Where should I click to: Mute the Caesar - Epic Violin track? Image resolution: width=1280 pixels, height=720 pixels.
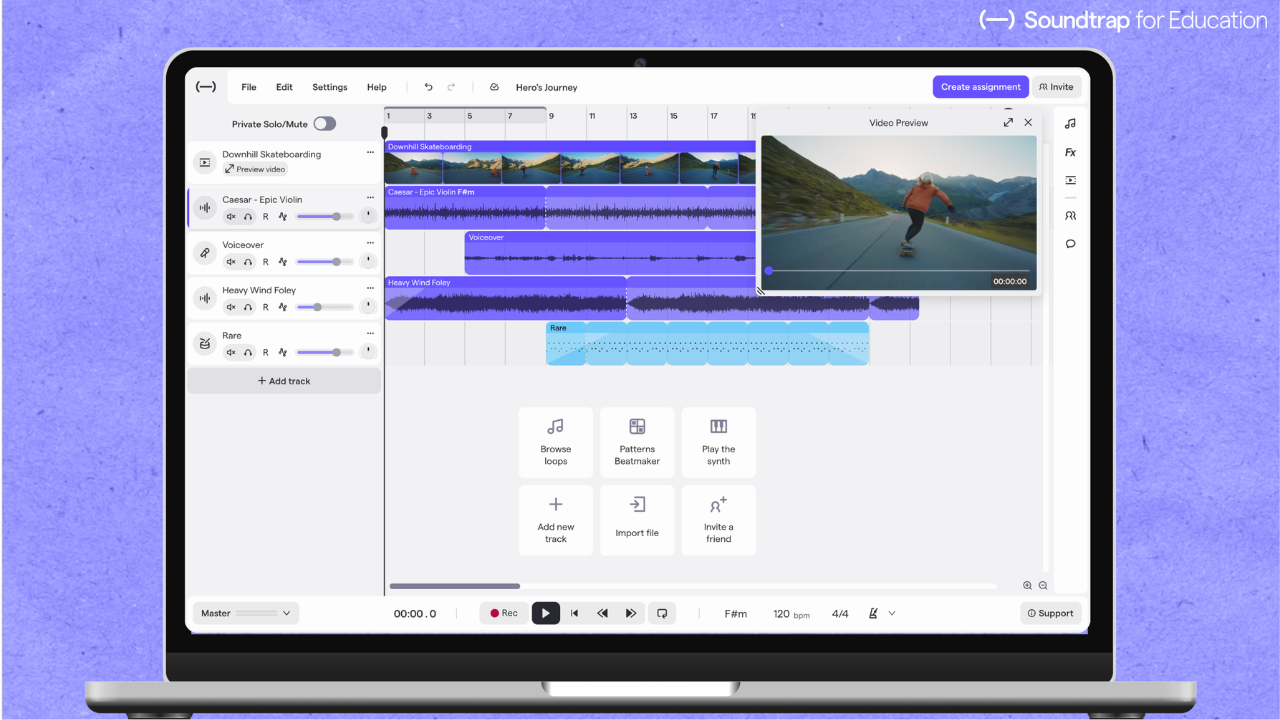pyautogui.click(x=231, y=216)
